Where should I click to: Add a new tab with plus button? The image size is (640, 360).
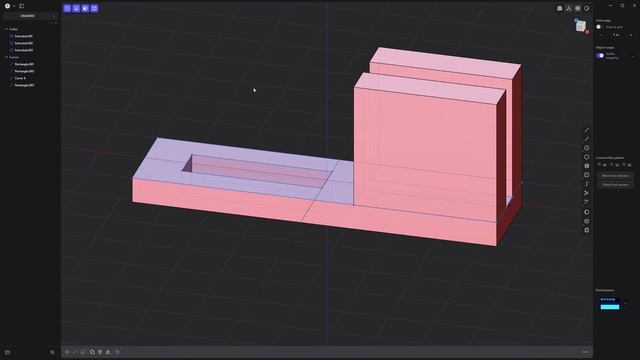[54, 16]
